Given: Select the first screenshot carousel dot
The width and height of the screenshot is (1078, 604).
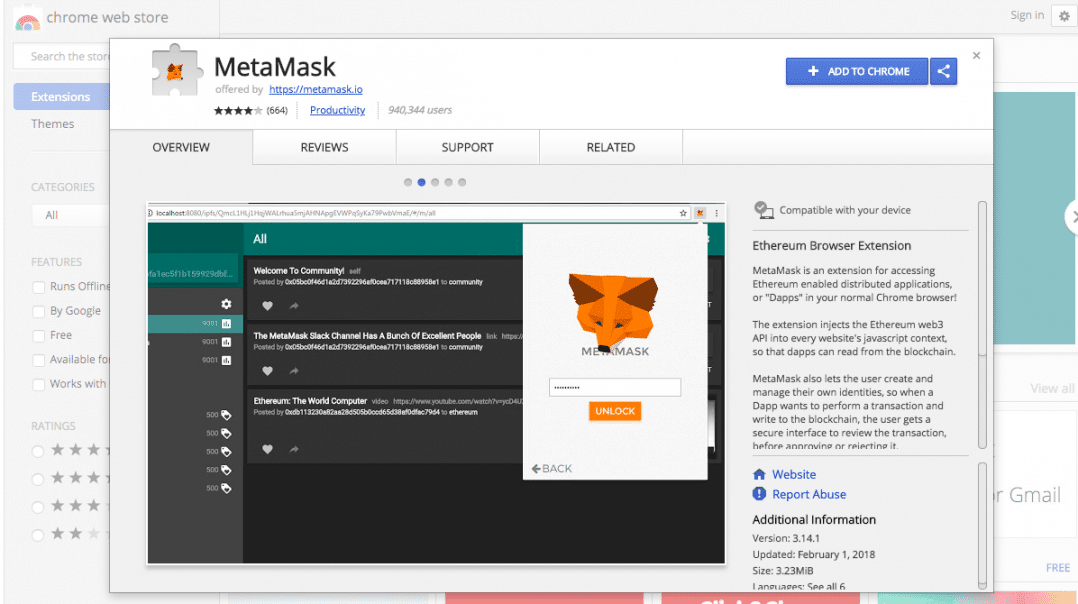Looking at the screenshot, I should (408, 183).
